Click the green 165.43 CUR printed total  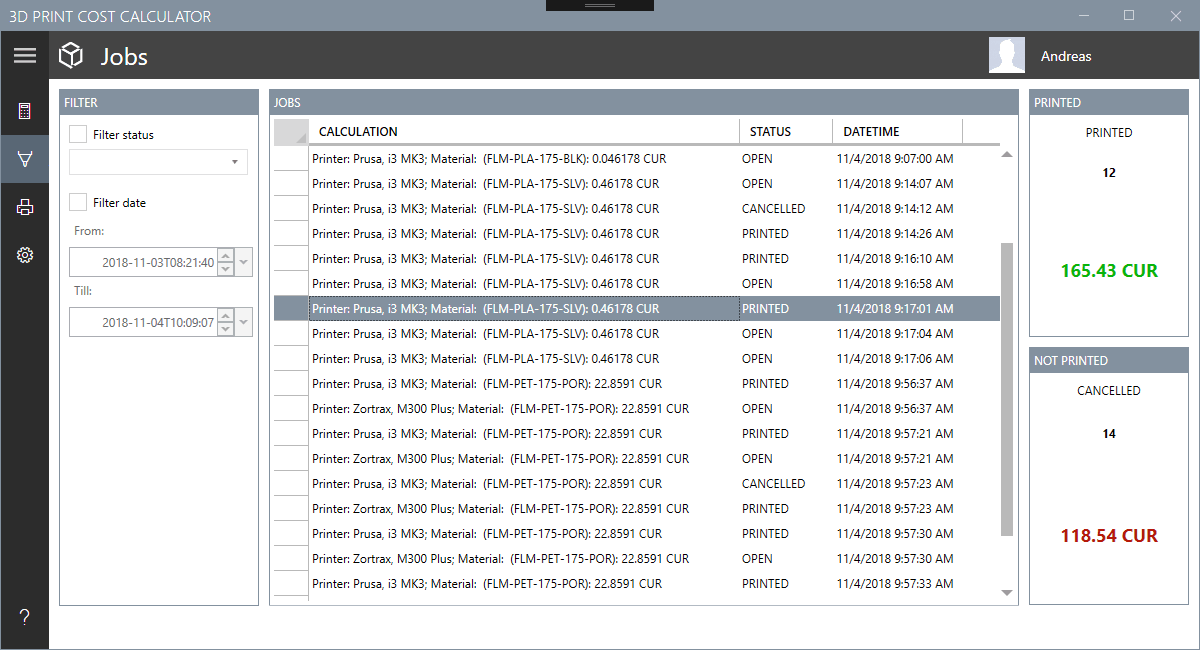click(1109, 271)
